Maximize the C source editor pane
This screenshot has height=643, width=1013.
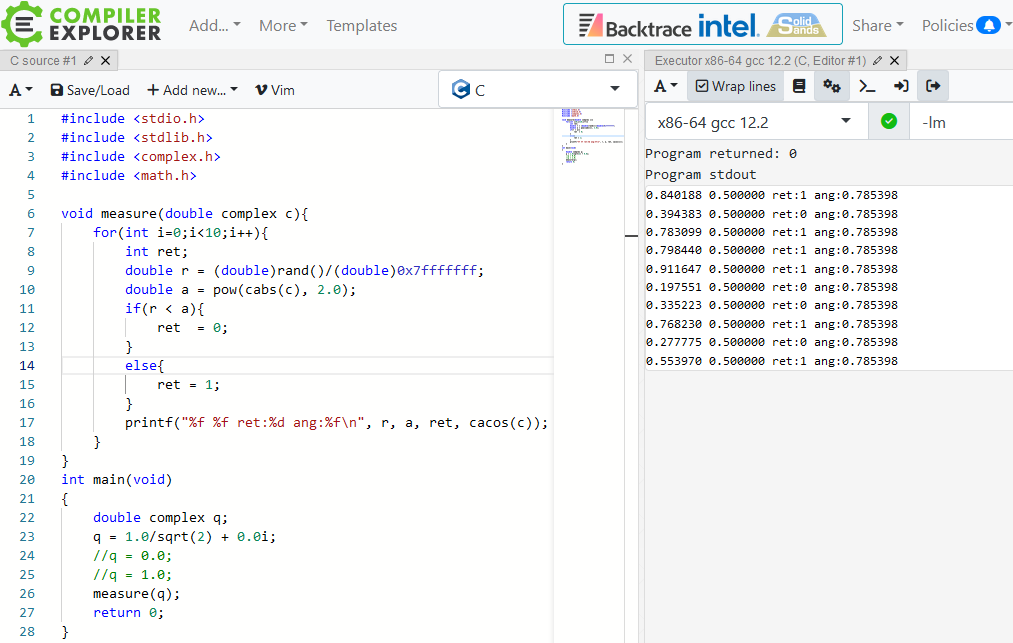pos(610,60)
